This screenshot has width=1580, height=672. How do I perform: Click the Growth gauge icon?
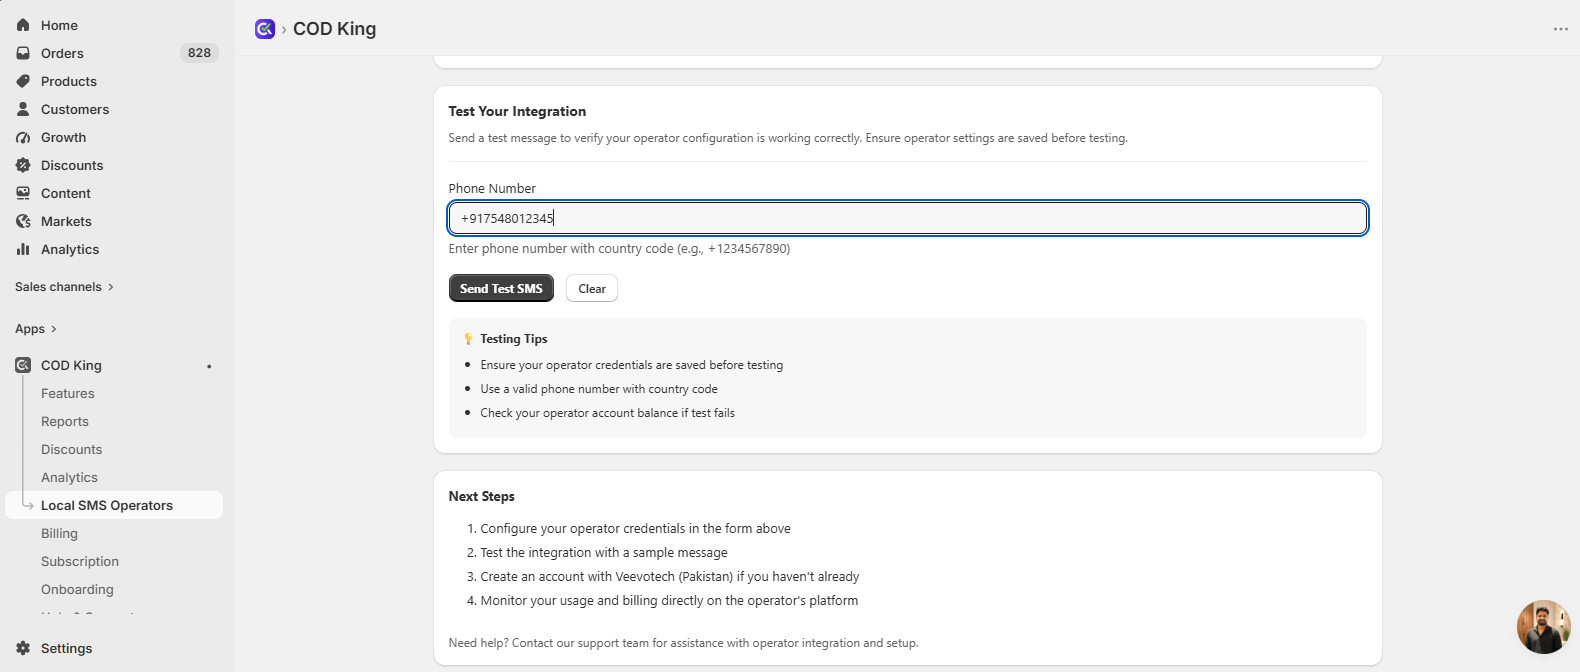coord(23,137)
